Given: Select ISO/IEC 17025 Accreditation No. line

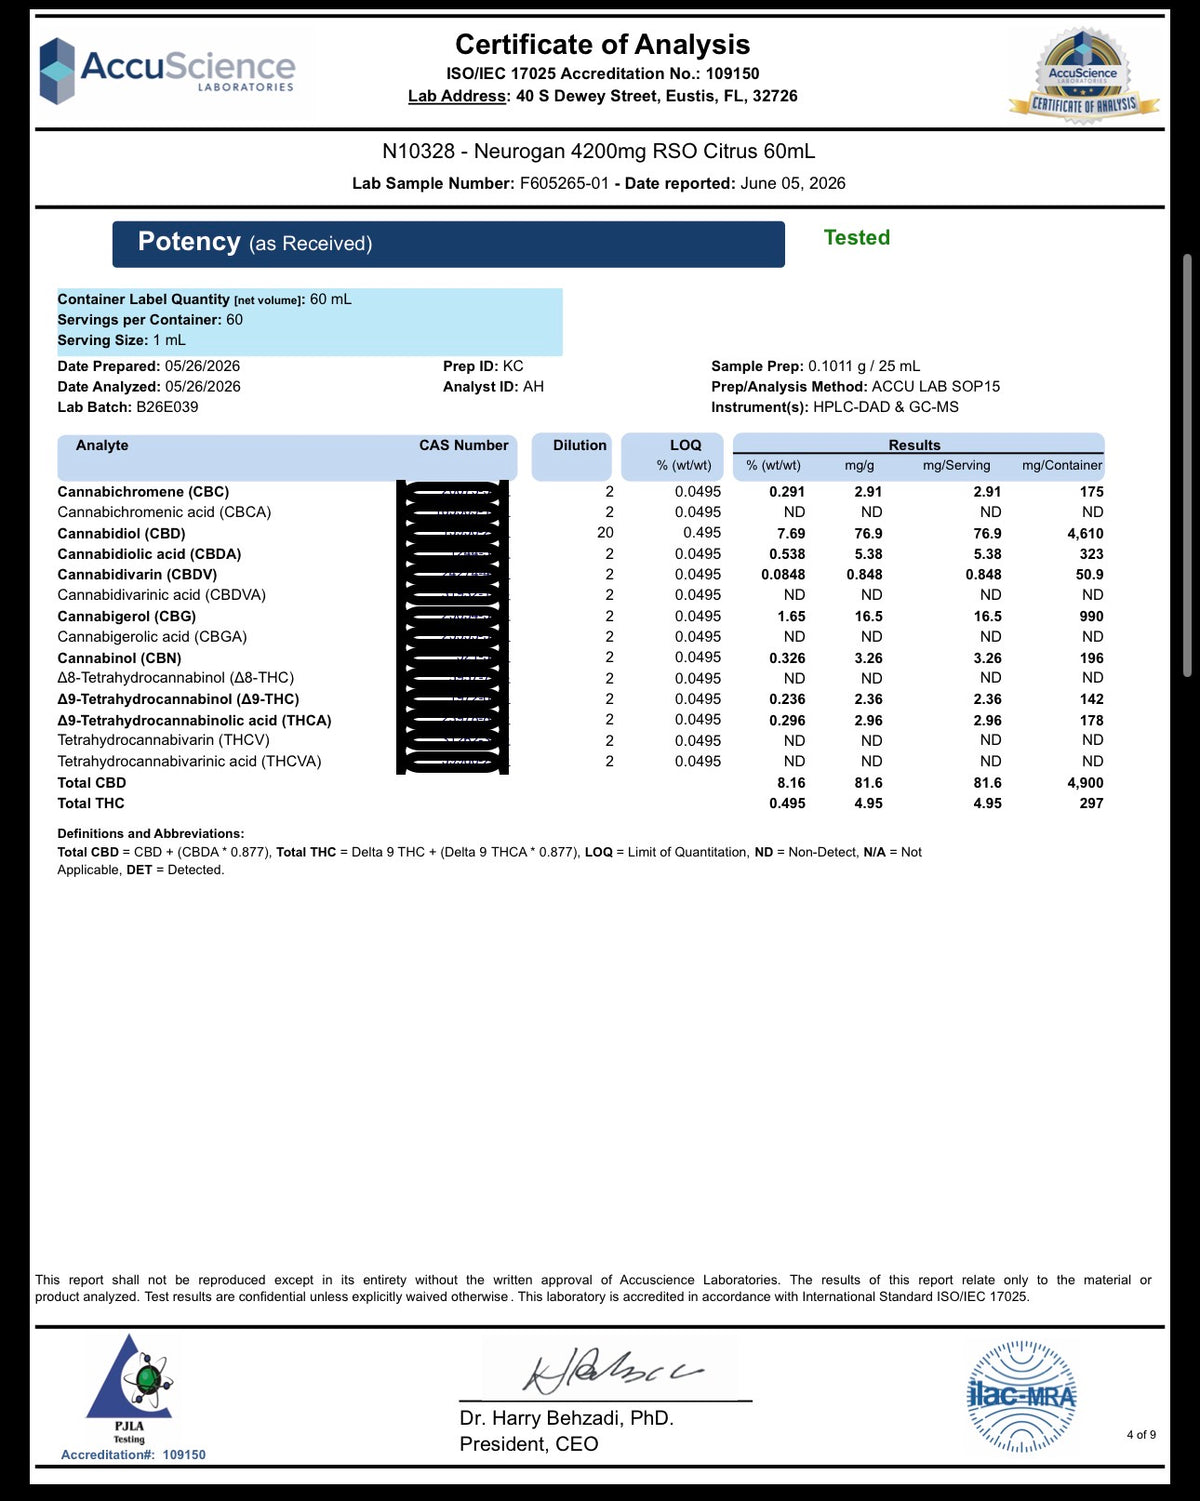Looking at the screenshot, I should pos(602,74).
